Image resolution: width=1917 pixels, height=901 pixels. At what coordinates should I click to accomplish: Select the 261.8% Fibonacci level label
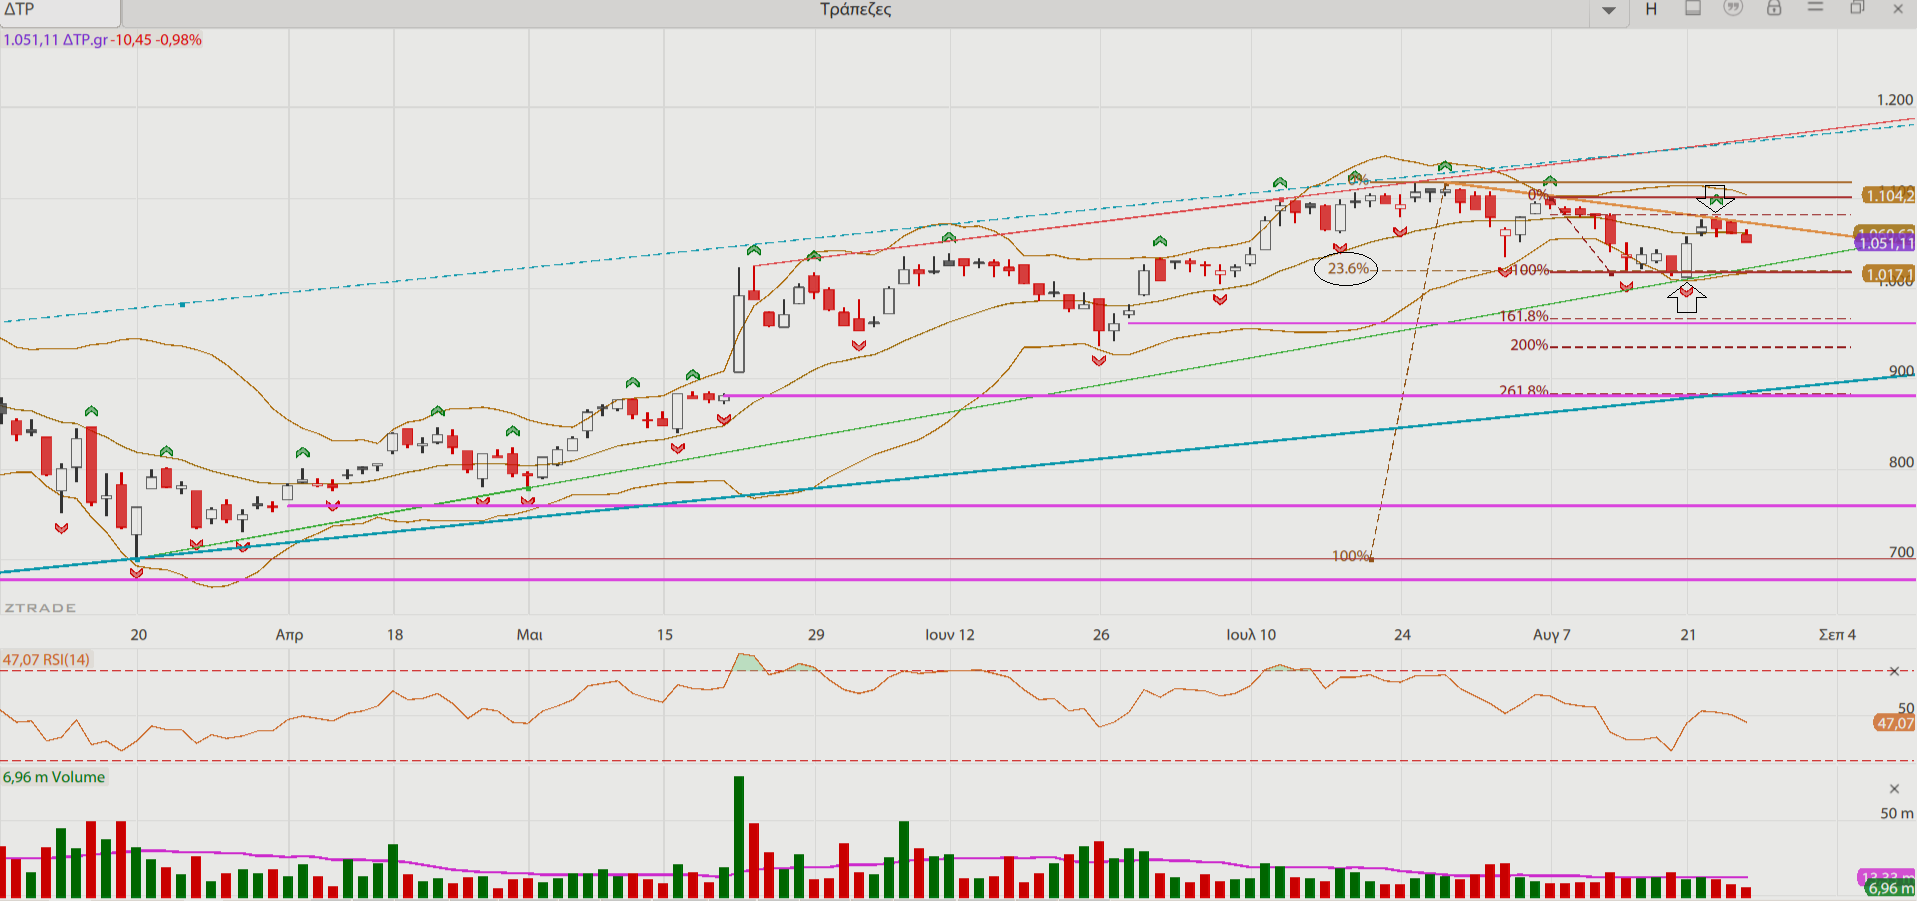pos(1524,390)
